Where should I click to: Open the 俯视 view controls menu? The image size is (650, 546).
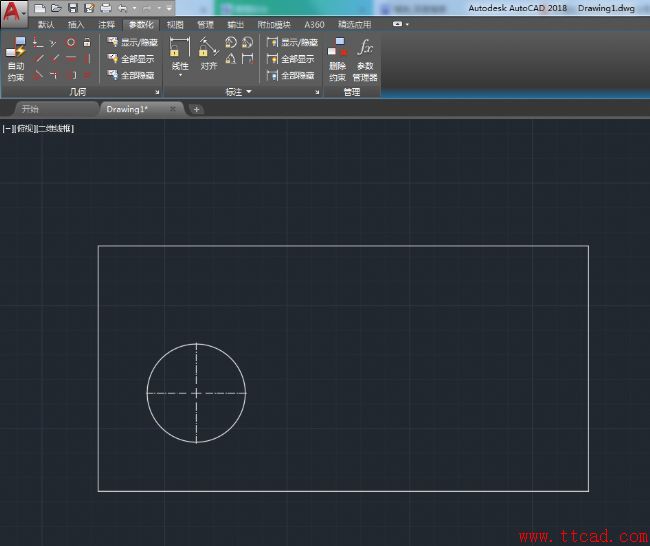tap(25, 129)
